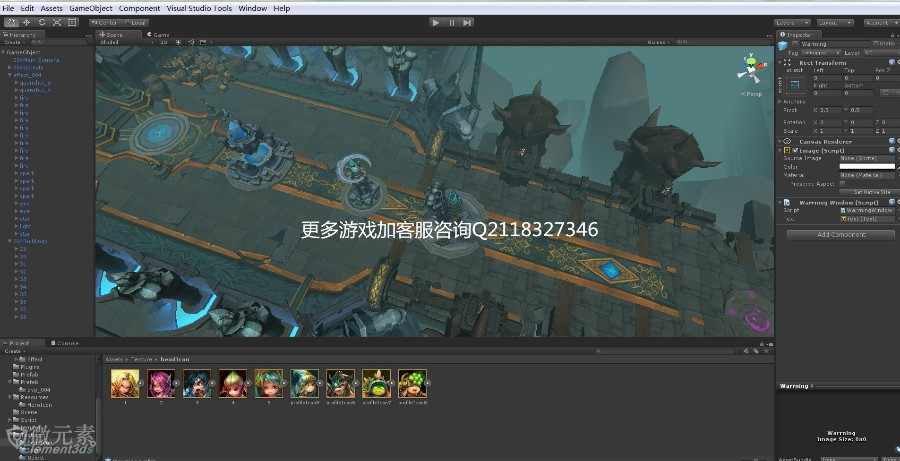900x461 pixels.
Task: Collapse the GameObject root in Hierarchy
Action: click(x=3, y=52)
